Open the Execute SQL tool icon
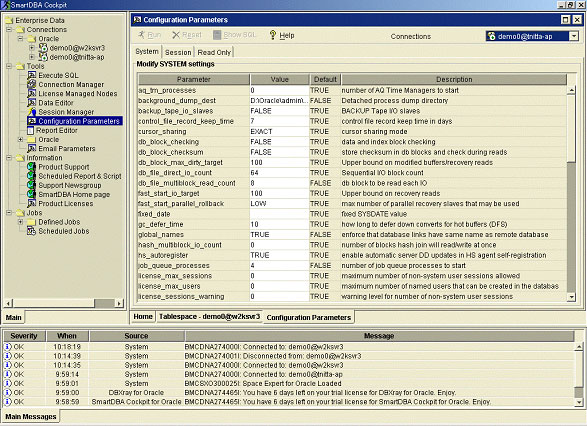This screenshot has width=587, height=426. 32,75
